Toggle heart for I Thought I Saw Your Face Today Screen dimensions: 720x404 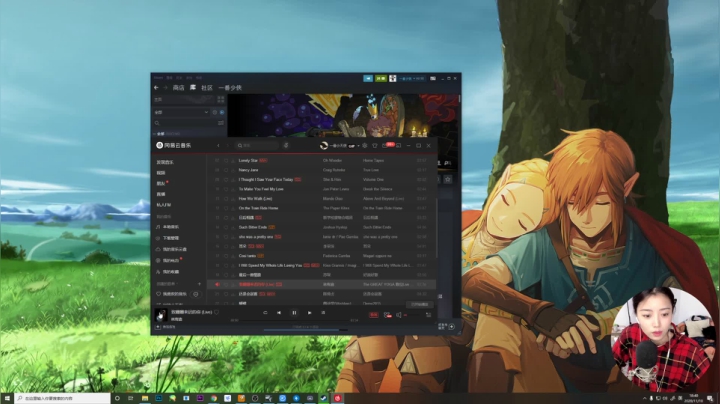pos(226,180)
